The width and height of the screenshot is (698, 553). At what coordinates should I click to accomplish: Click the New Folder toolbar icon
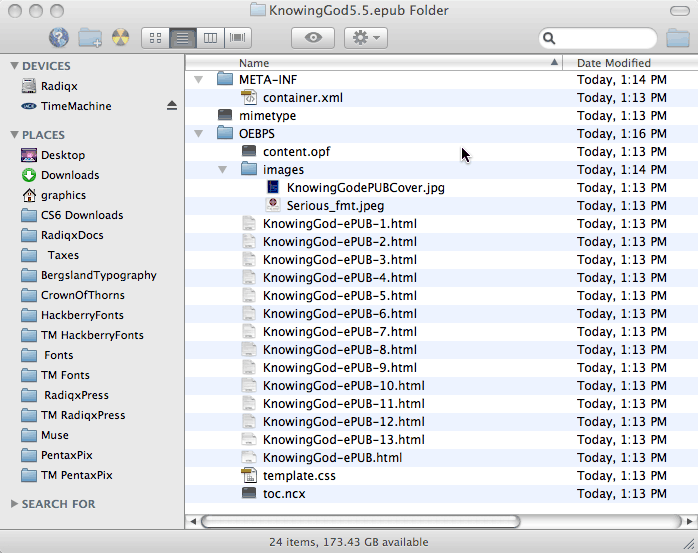pyautogui.click(x=90, y=38)
